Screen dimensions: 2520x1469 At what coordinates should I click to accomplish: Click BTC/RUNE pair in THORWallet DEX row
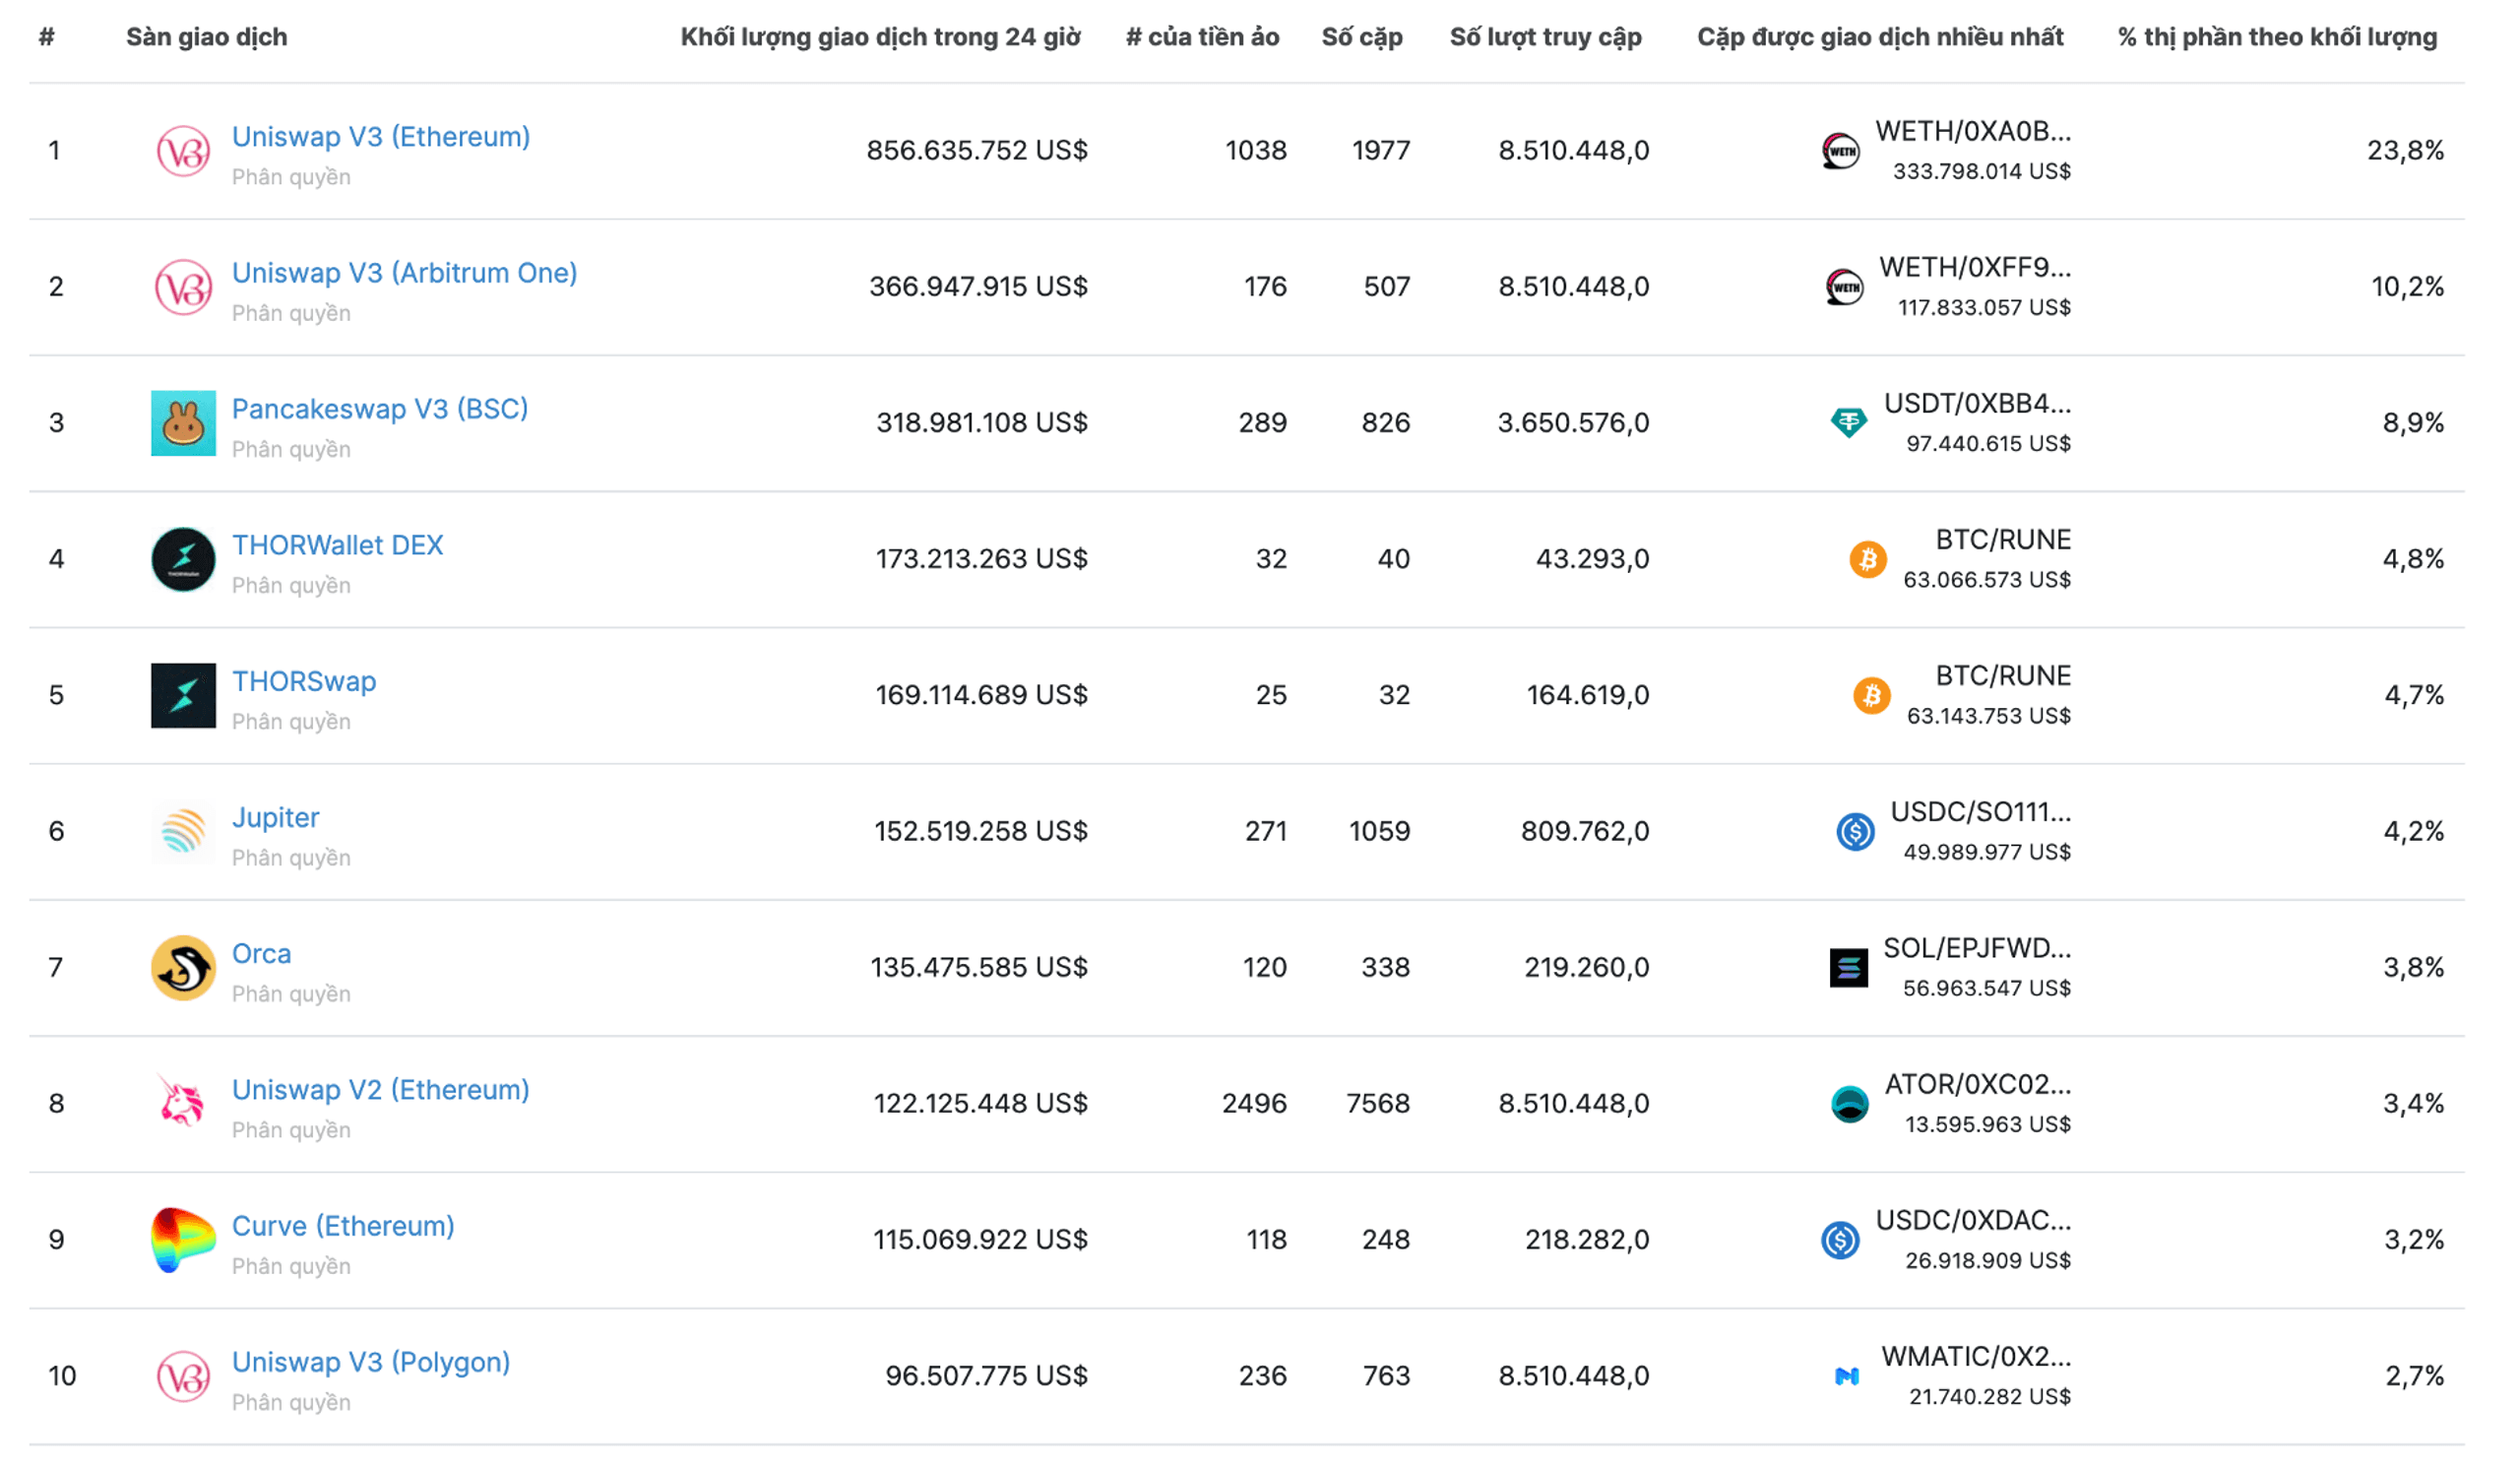coord(2005,540)
